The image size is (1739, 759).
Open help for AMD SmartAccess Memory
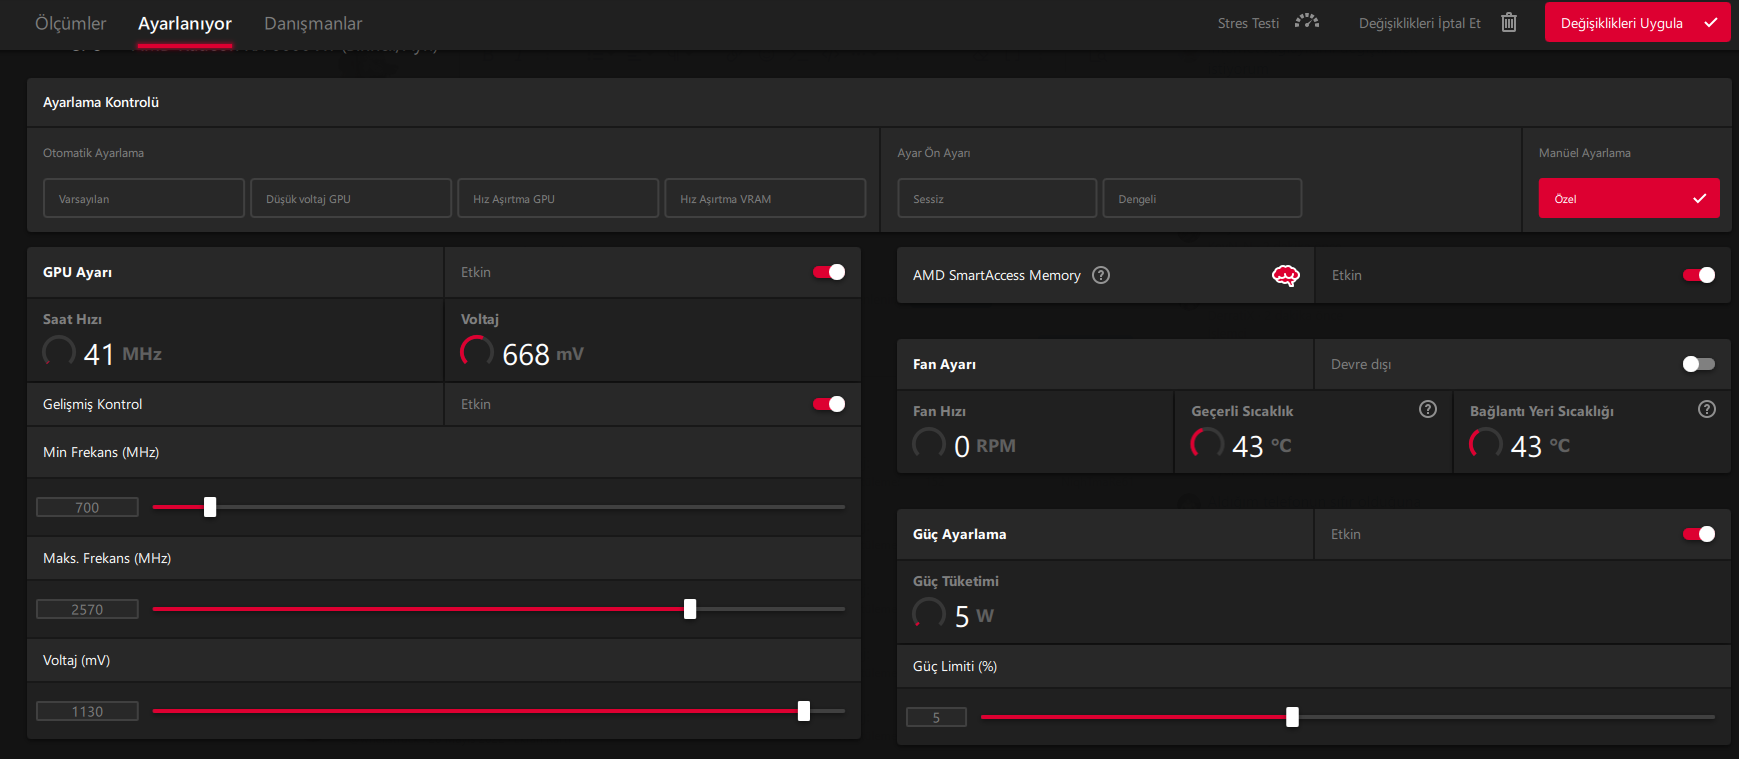click(1101, 275)
